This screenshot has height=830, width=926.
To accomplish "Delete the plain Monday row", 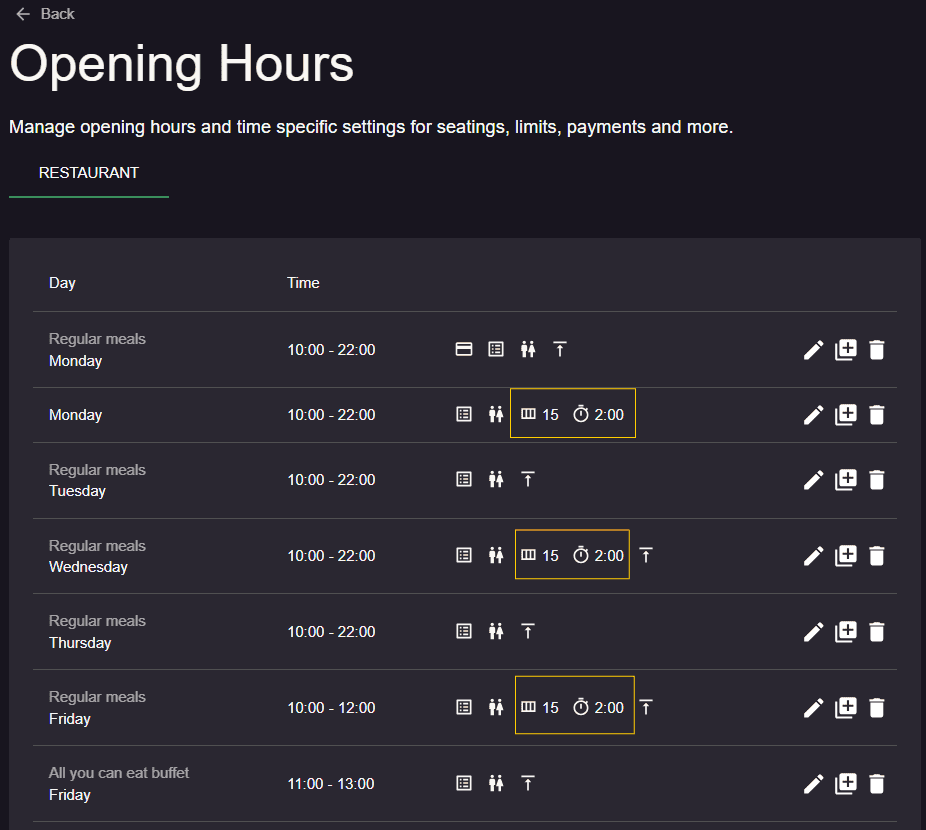I will (877, 415).
